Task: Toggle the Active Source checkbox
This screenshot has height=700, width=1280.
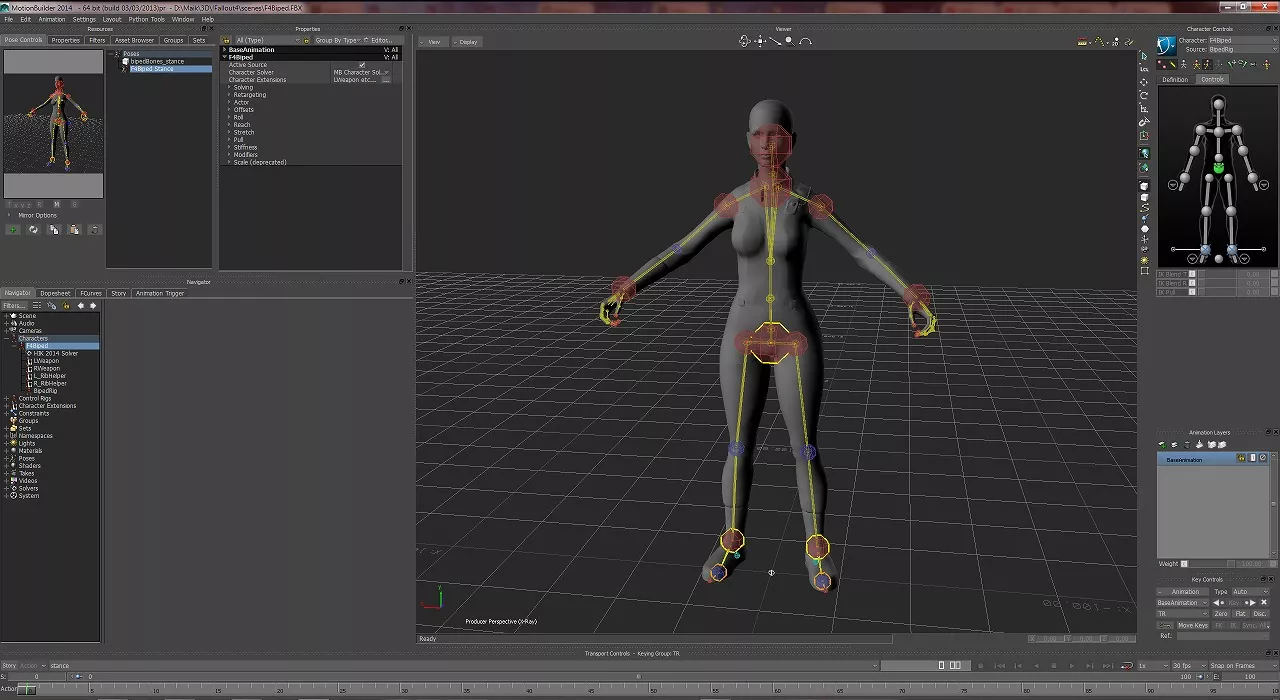Action: pos(362,65)
